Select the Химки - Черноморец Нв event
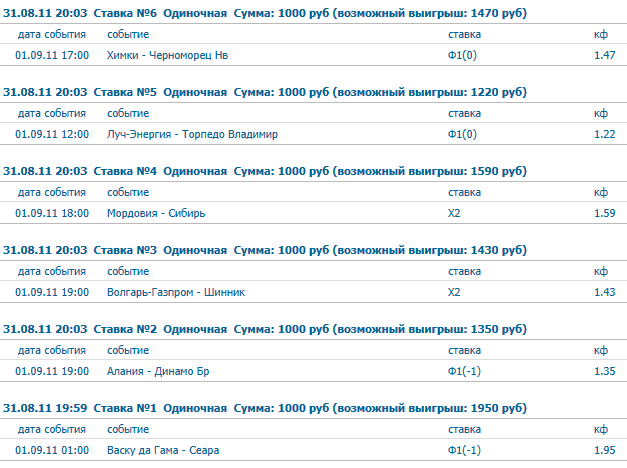This screenshot has width=627, height=468. (167, 55)
